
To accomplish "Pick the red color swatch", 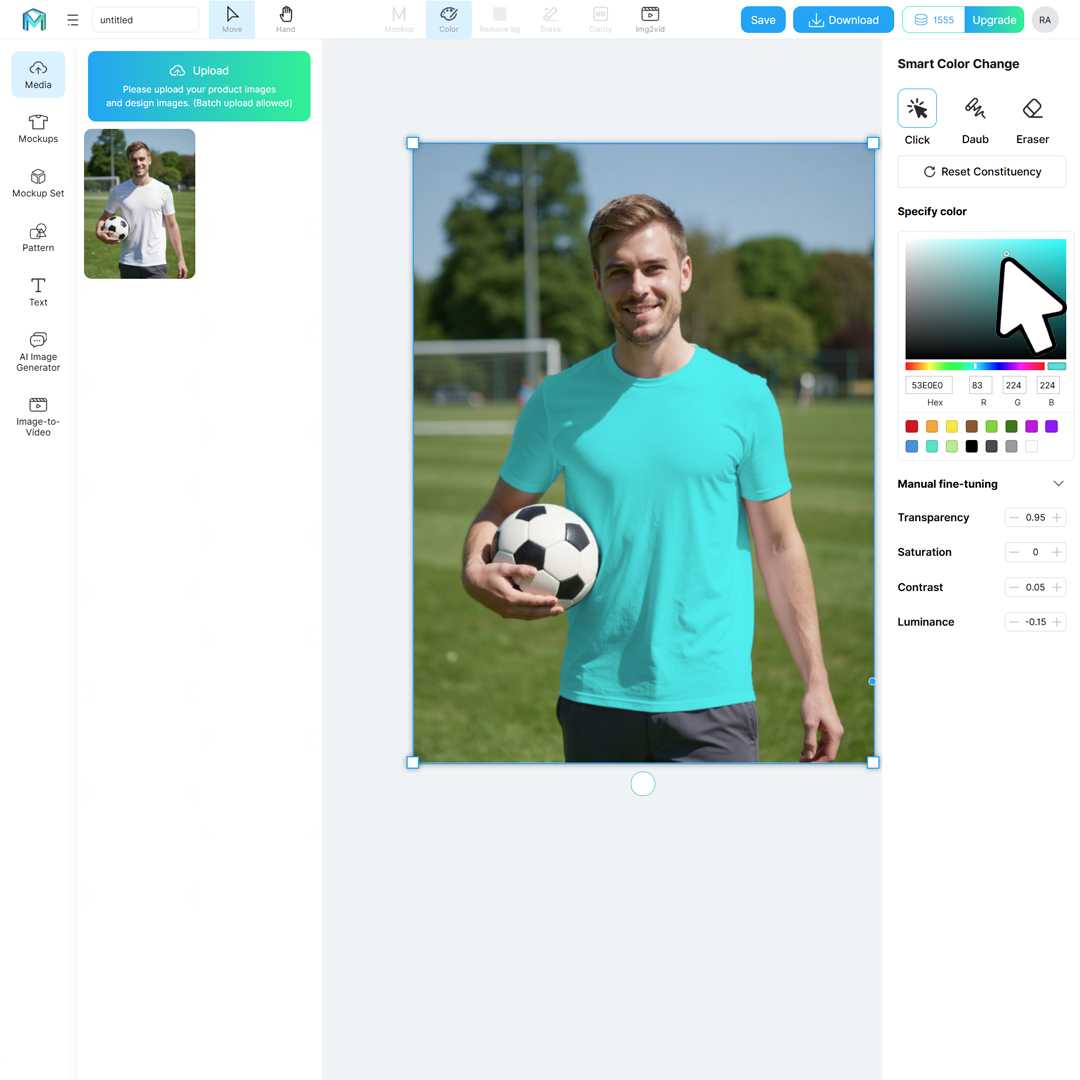I will [911, 426].
